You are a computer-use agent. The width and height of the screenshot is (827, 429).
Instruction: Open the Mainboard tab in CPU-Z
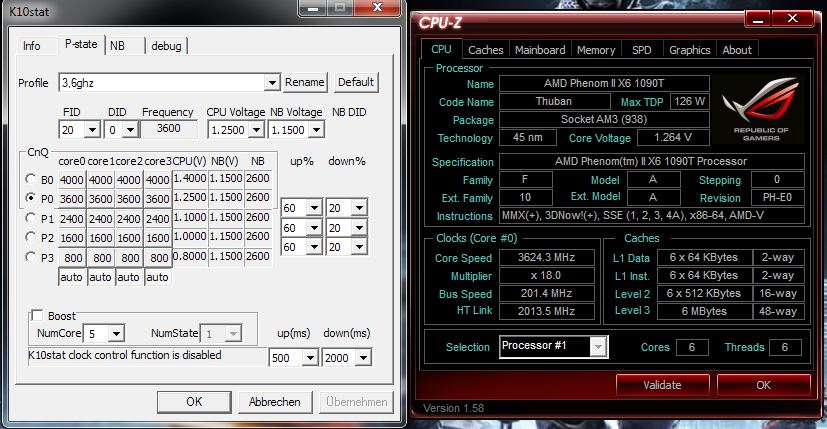click(540, 50)
